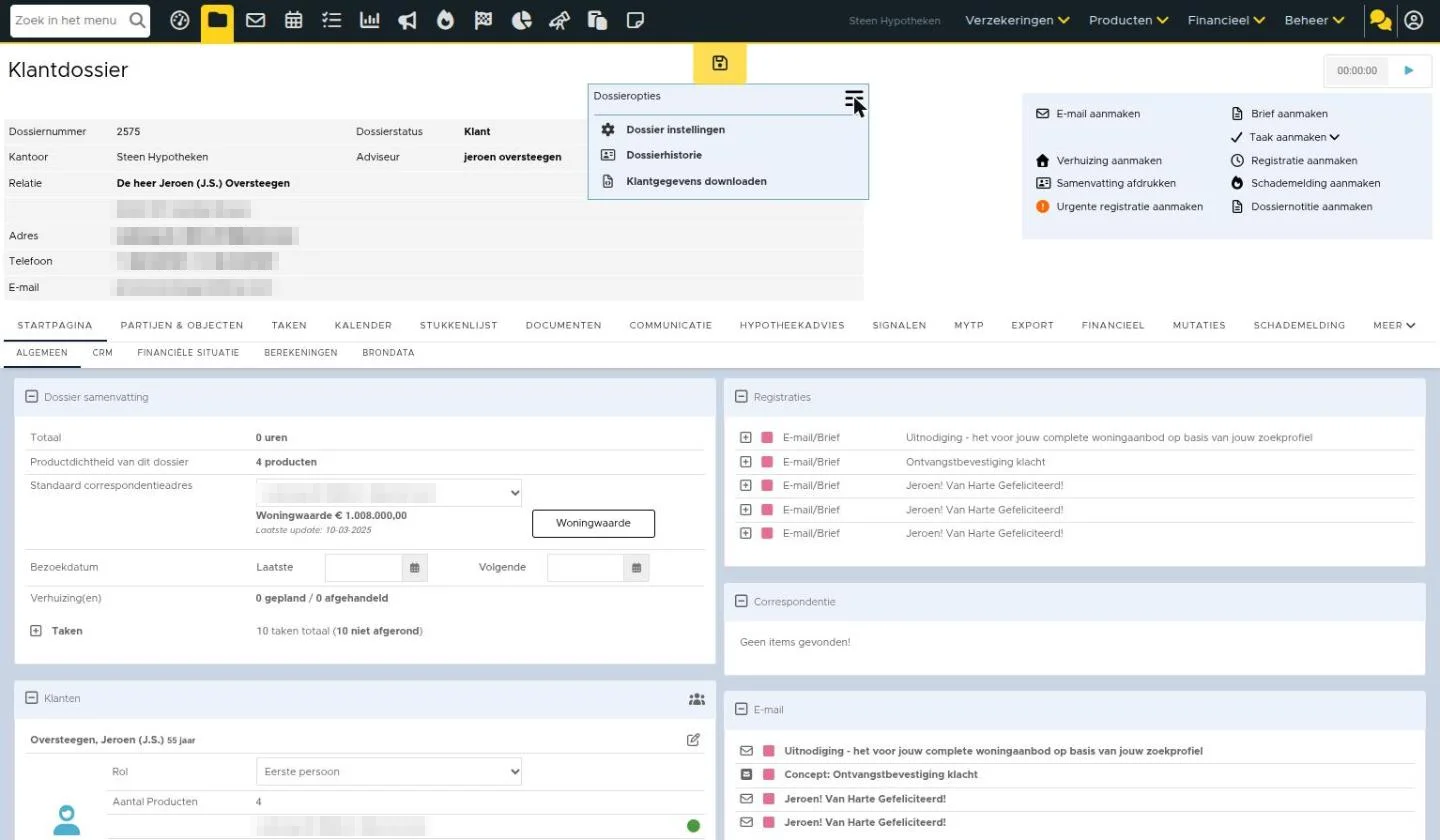Click the telescope icon in the top bar

pyautogui.click(x=559, y=20)
